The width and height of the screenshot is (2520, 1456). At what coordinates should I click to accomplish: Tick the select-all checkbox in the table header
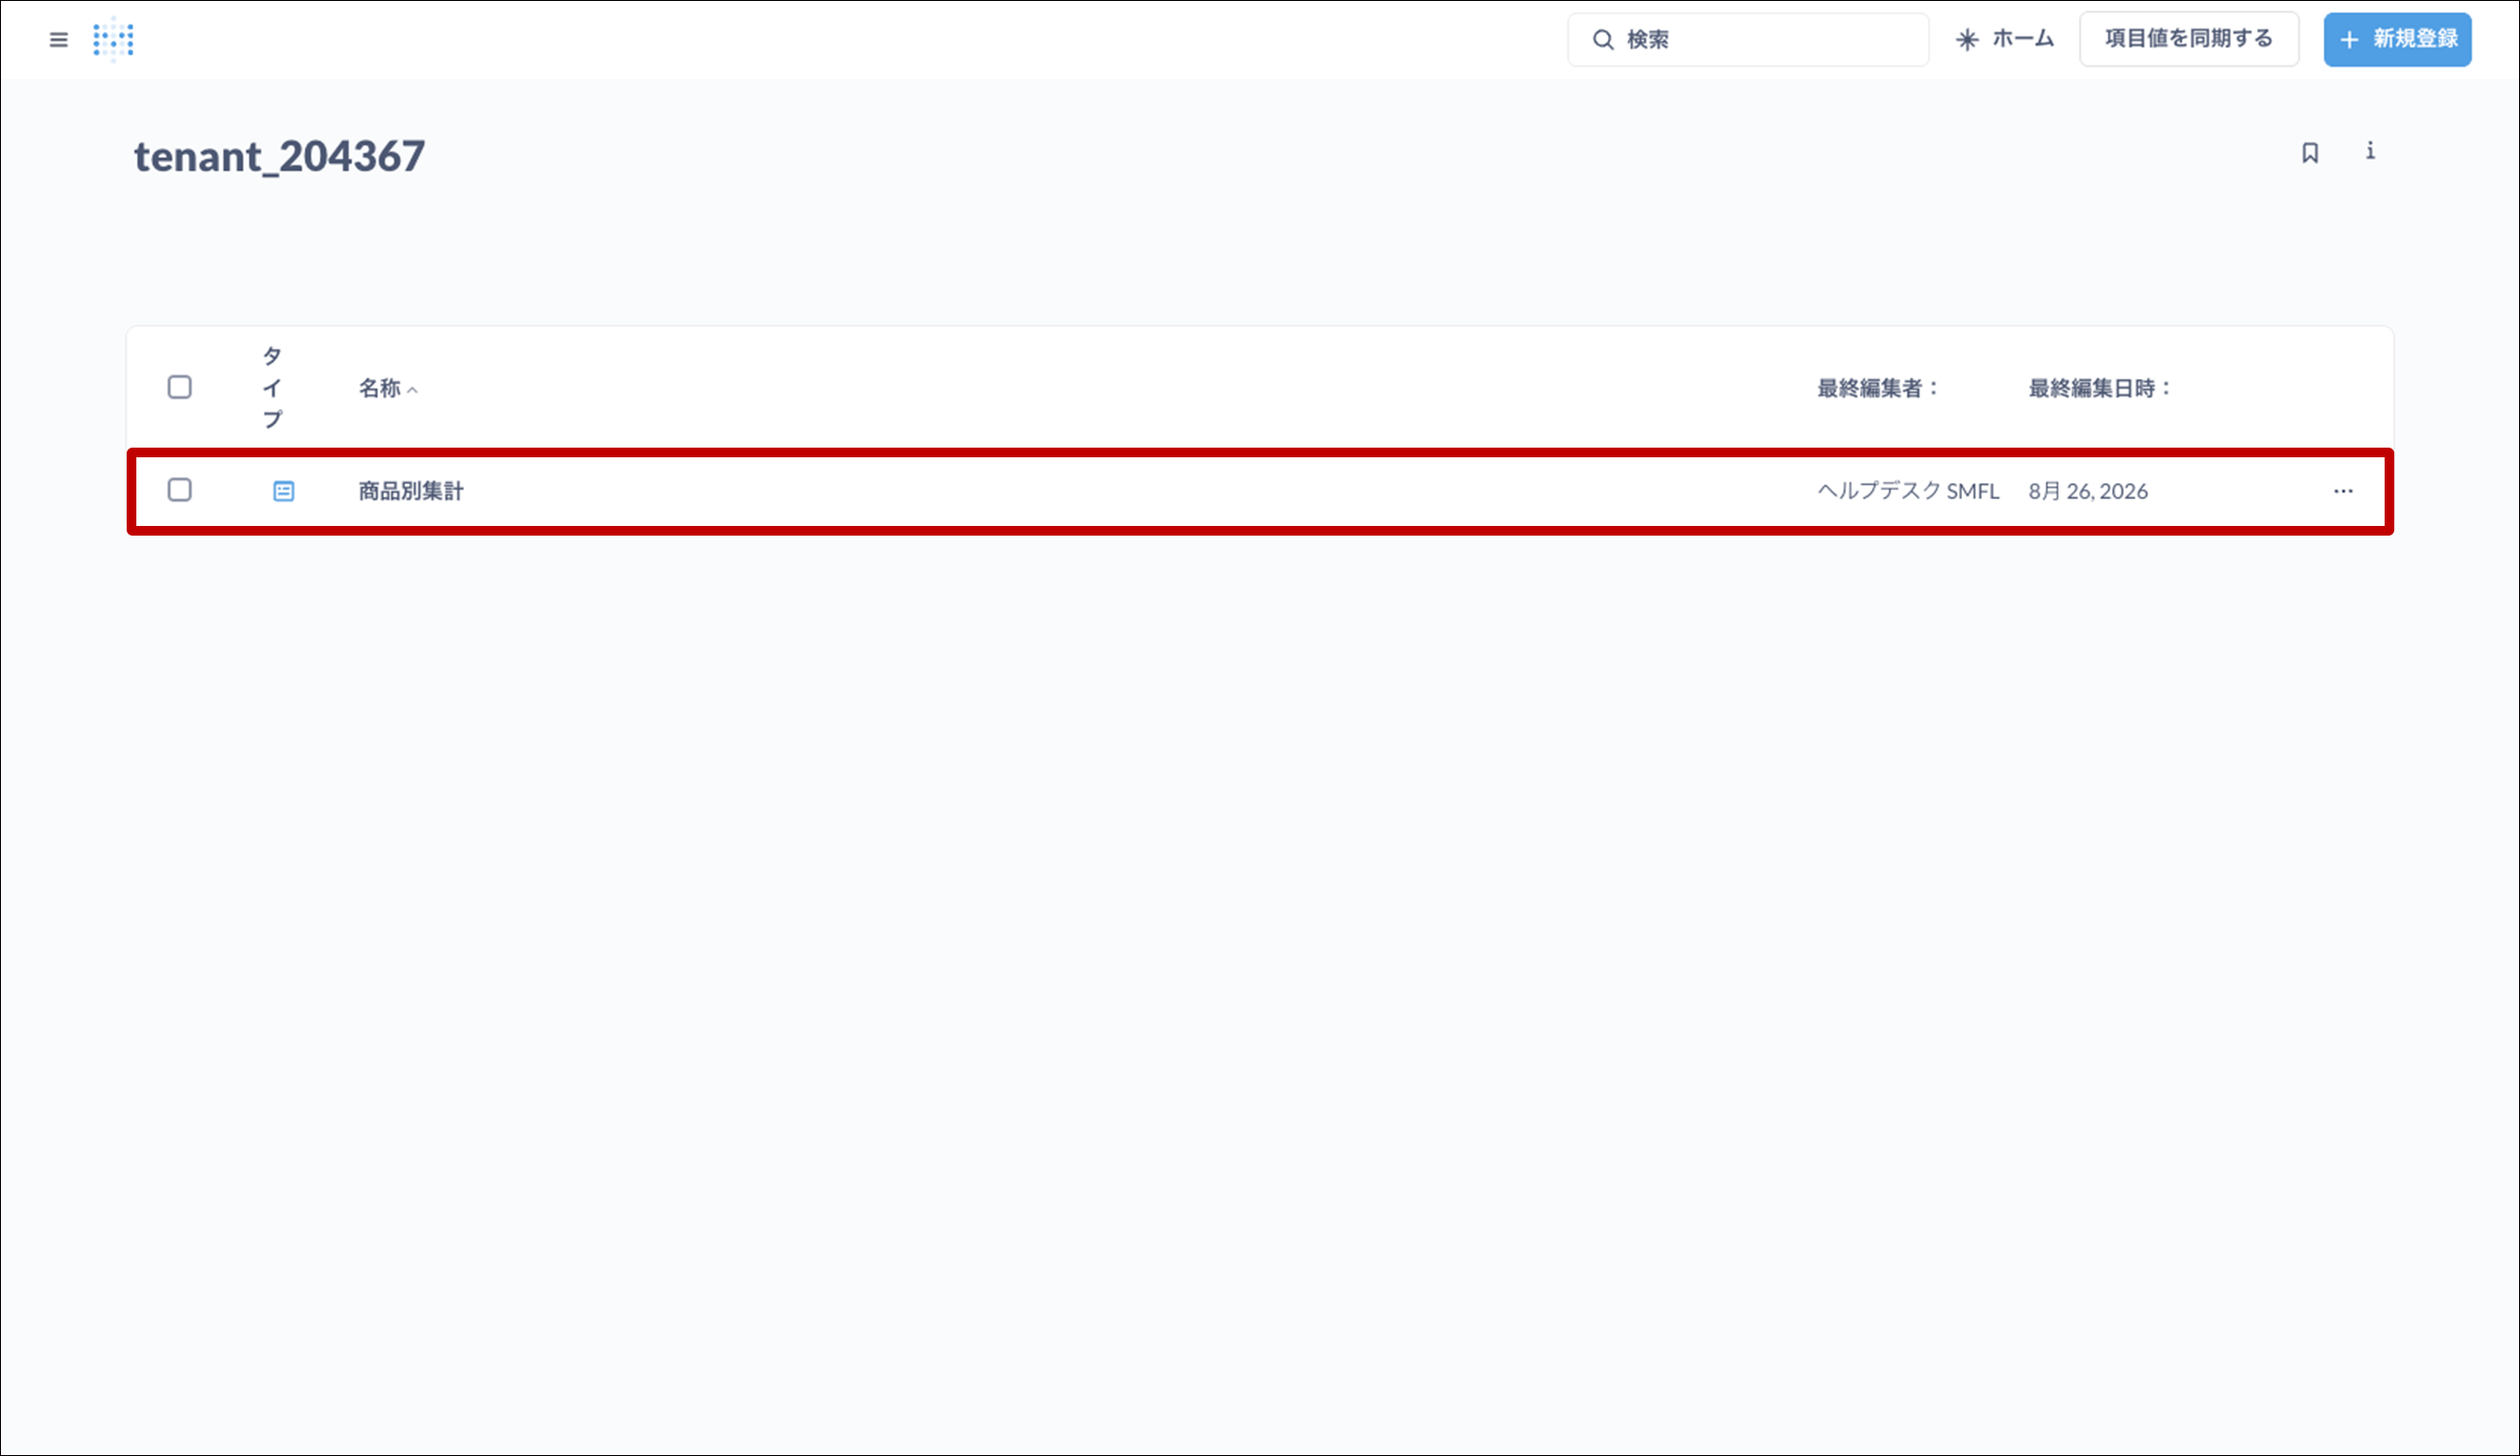point(180,387)
